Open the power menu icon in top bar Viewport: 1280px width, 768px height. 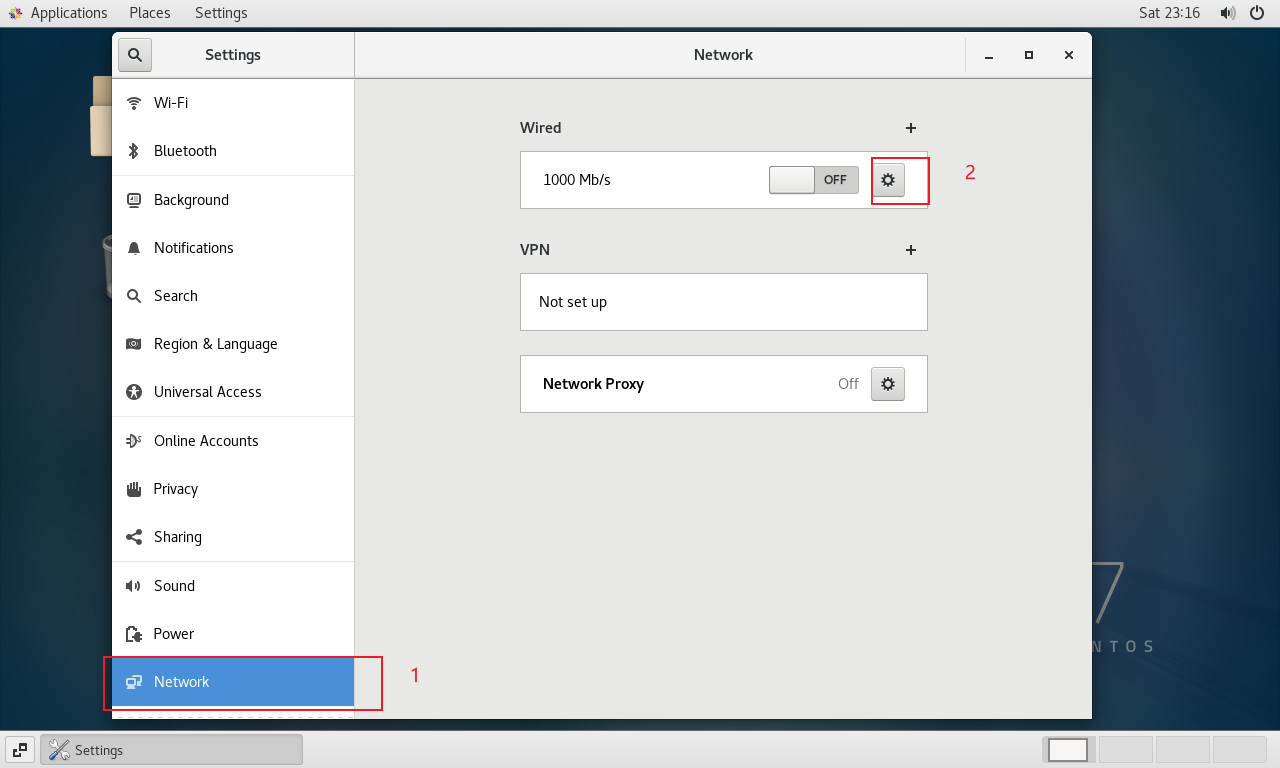[1257, 13]
